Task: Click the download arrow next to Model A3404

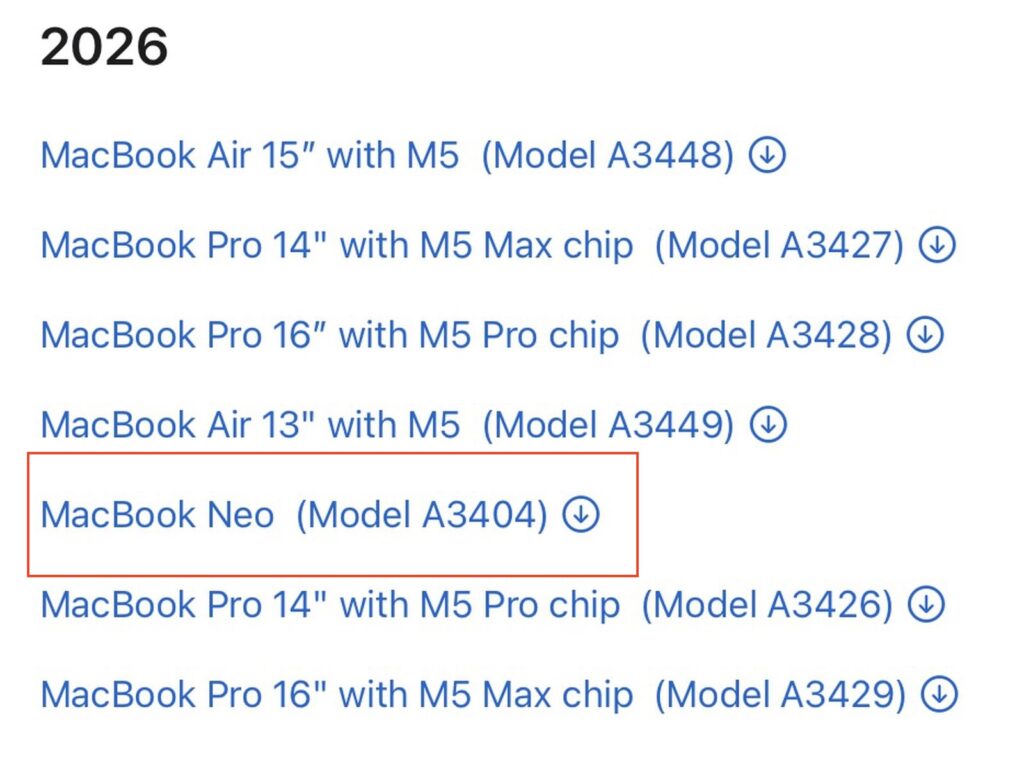Action: [580, 515]
